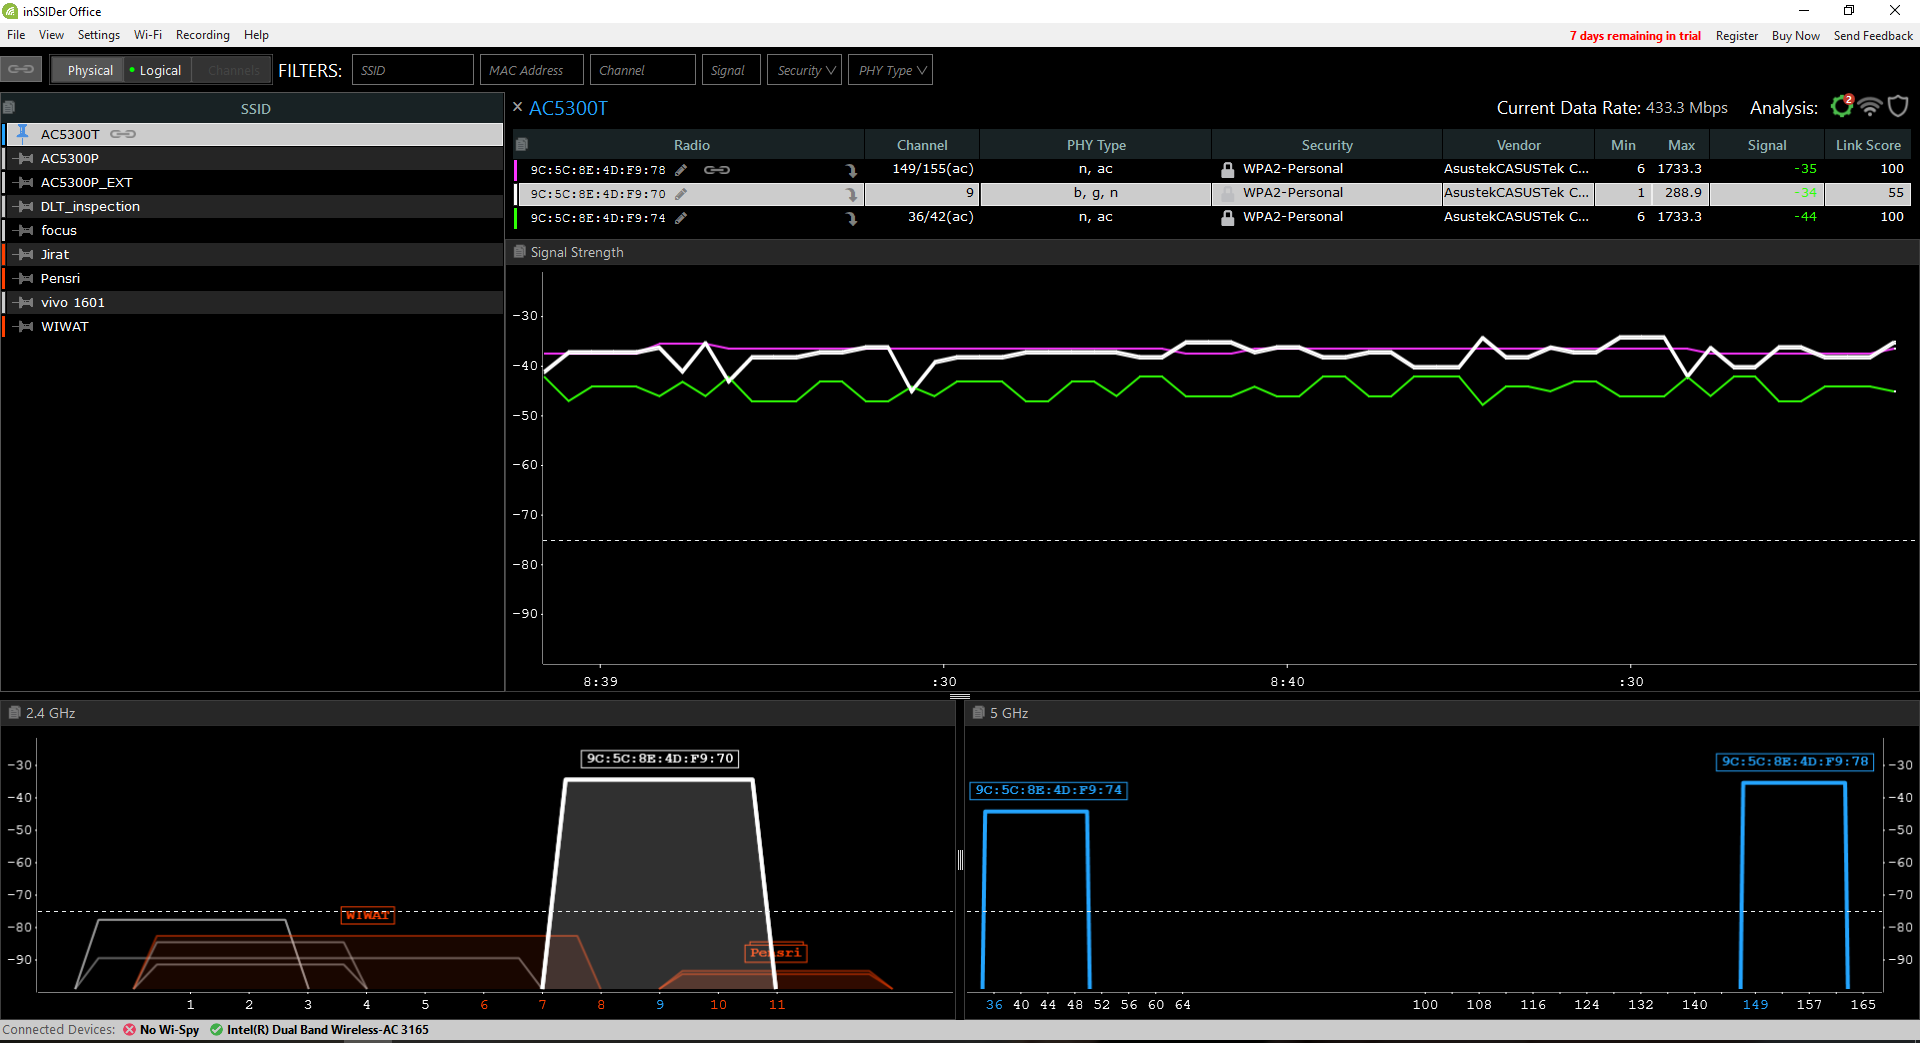
Task: Click link icon on radio F9:78 row
Action: click(x=717, y=170)
